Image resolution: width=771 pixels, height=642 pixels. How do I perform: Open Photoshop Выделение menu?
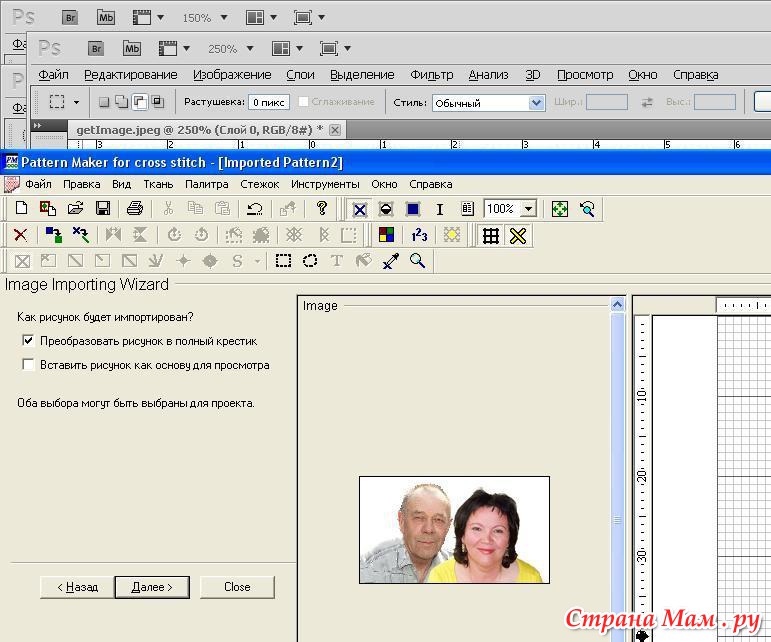tap(362, 75)
